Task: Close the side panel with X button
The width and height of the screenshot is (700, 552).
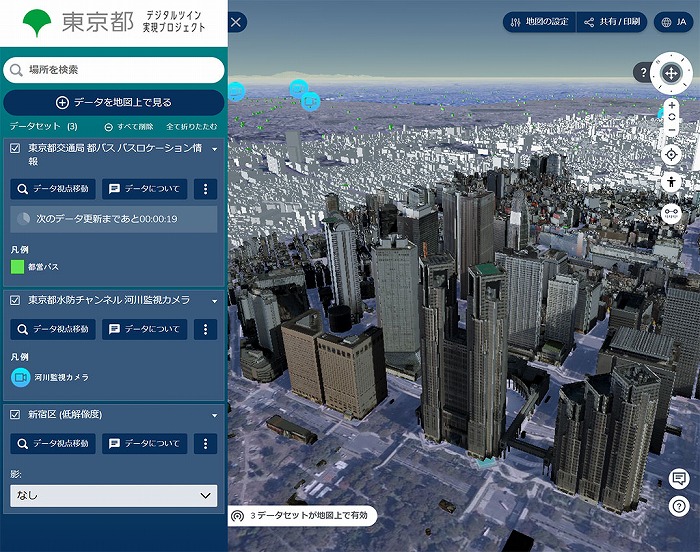Action: coord(236,22)
